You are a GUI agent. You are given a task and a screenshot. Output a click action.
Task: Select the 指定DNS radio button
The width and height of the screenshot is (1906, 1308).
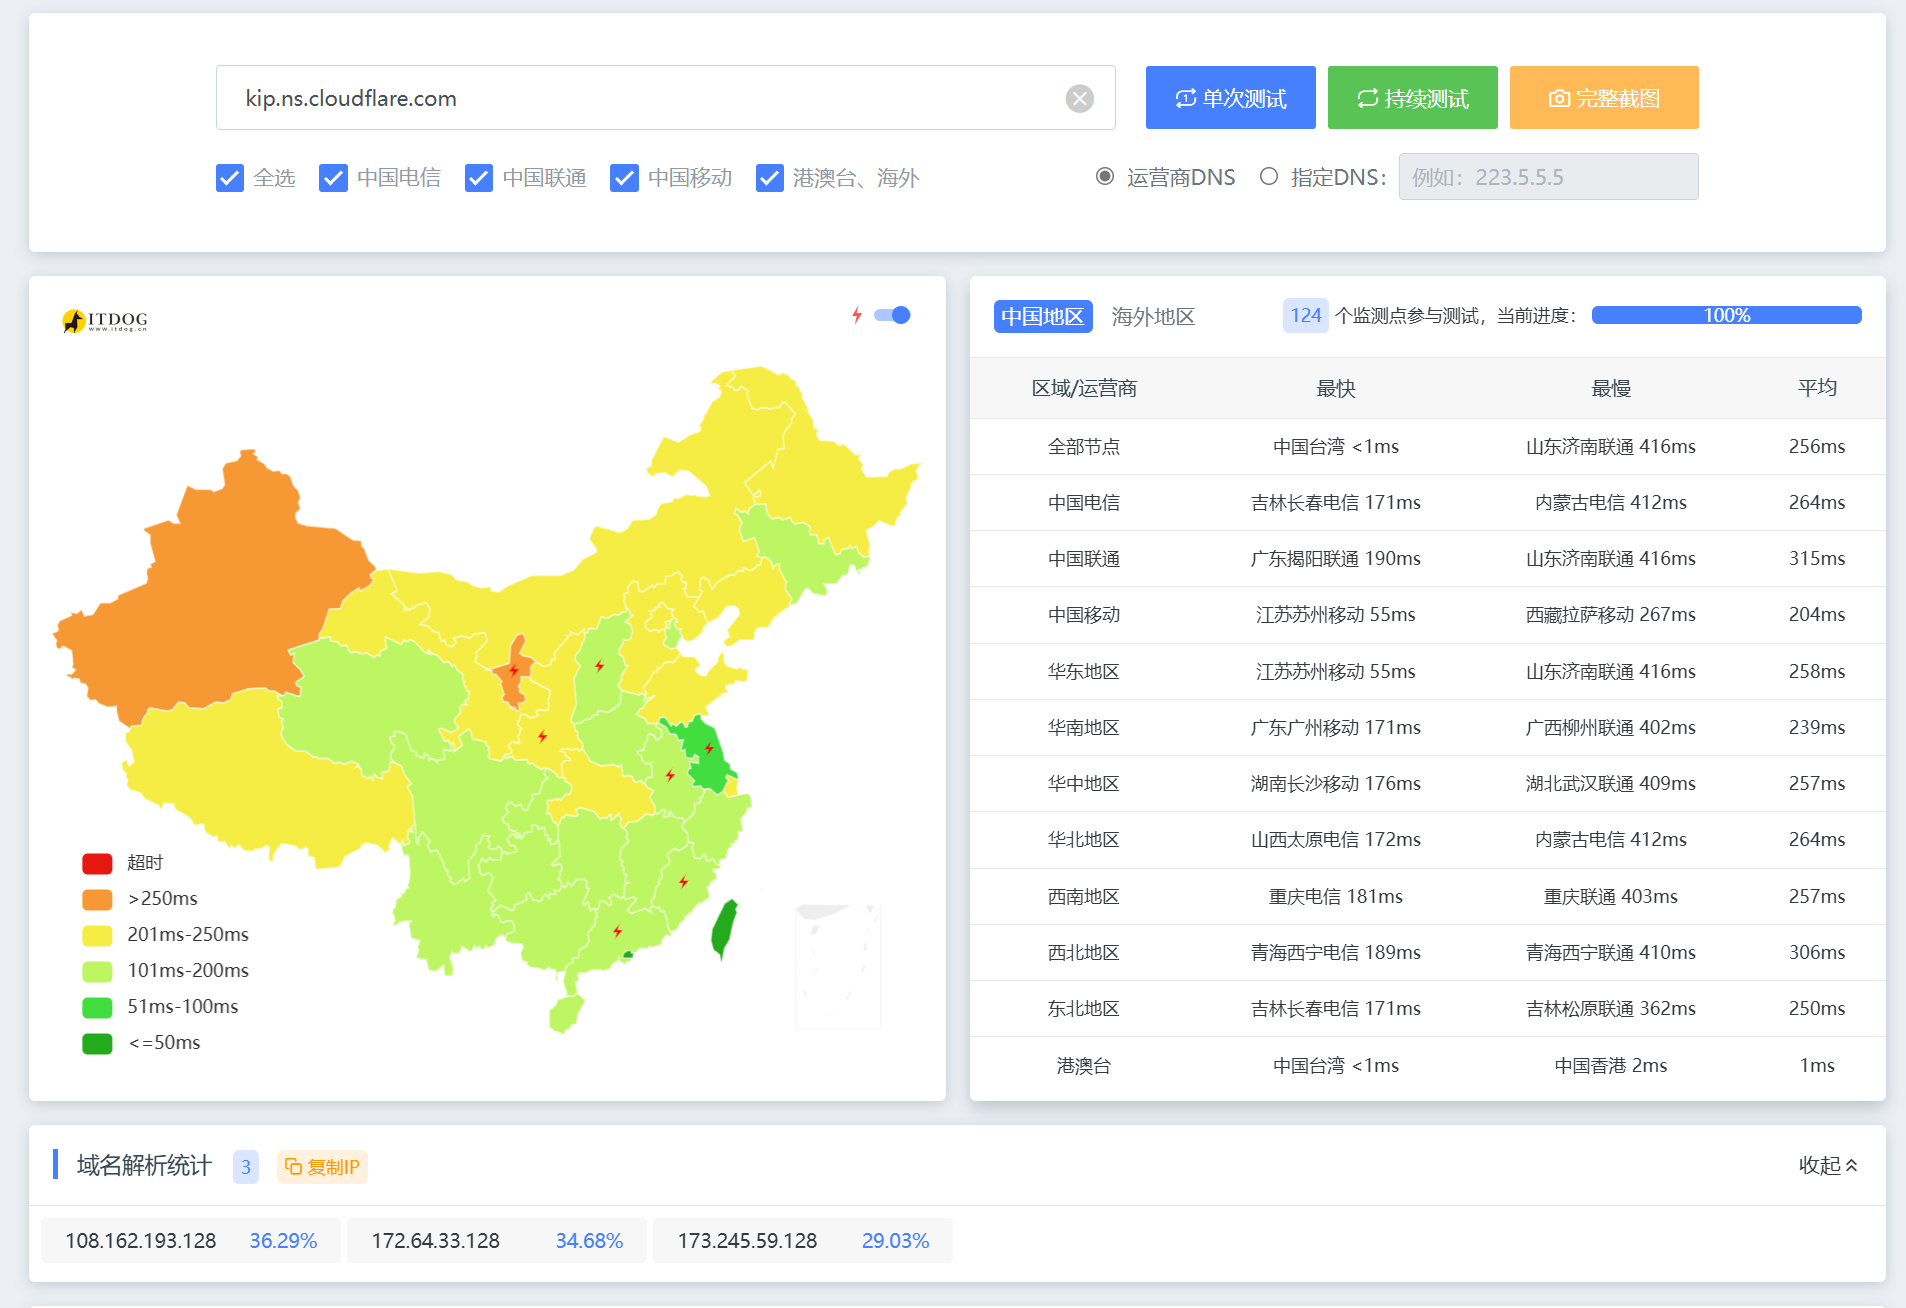pos(1269,177)
